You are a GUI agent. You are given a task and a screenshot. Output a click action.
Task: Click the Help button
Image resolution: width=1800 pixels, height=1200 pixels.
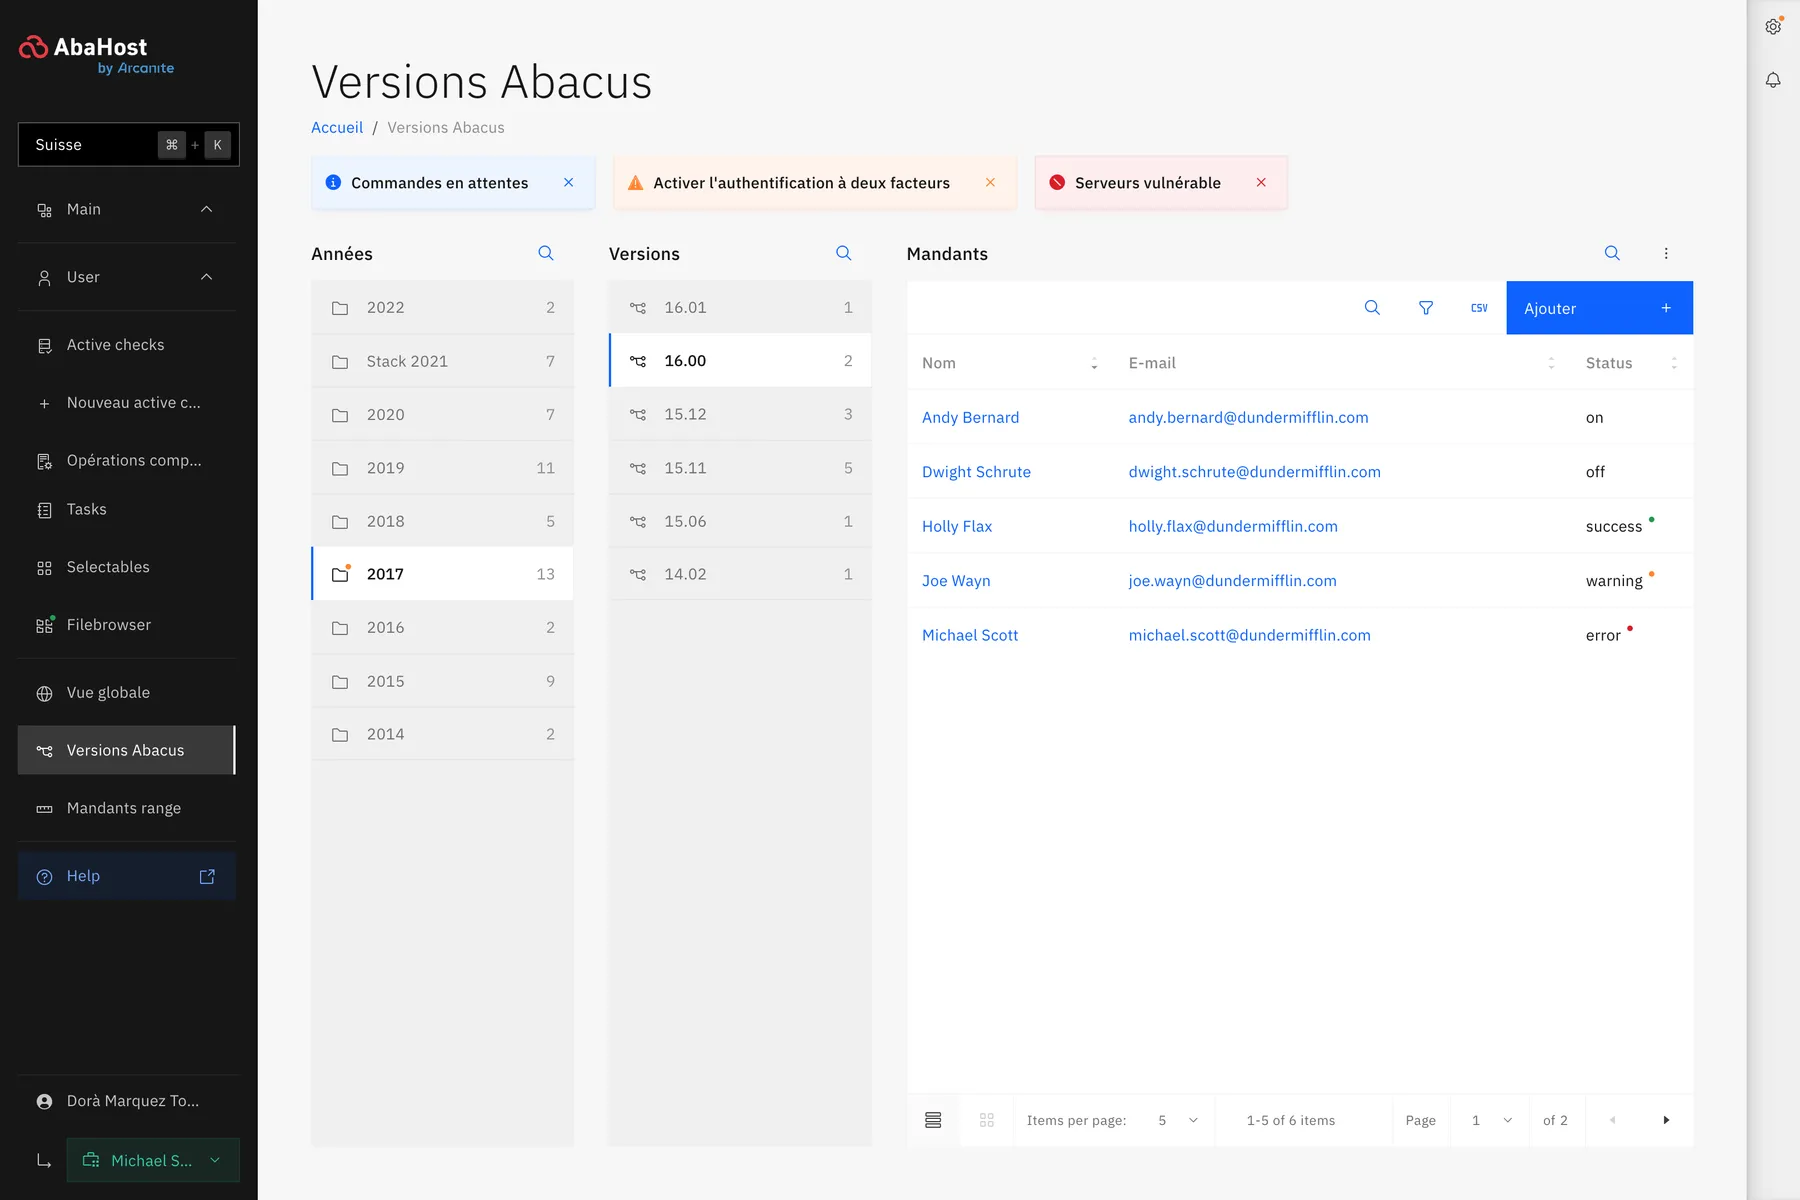127,876
